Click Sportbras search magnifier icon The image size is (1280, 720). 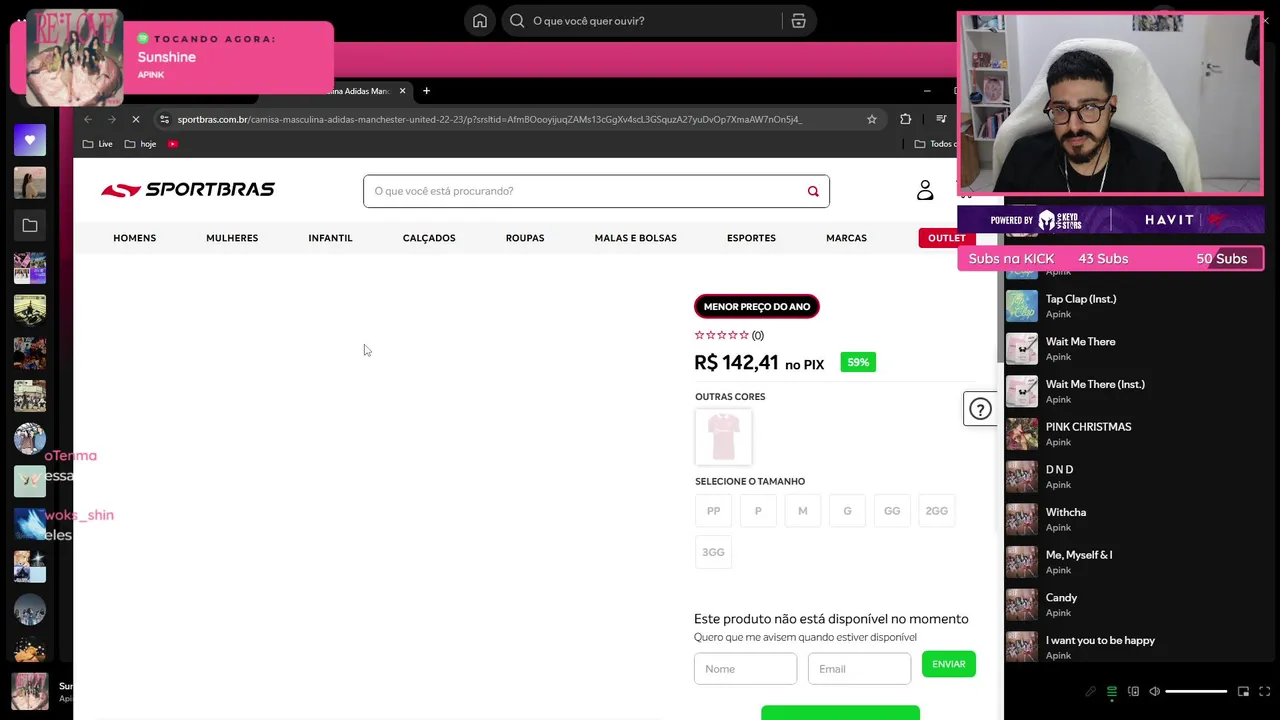pos(813,191)
